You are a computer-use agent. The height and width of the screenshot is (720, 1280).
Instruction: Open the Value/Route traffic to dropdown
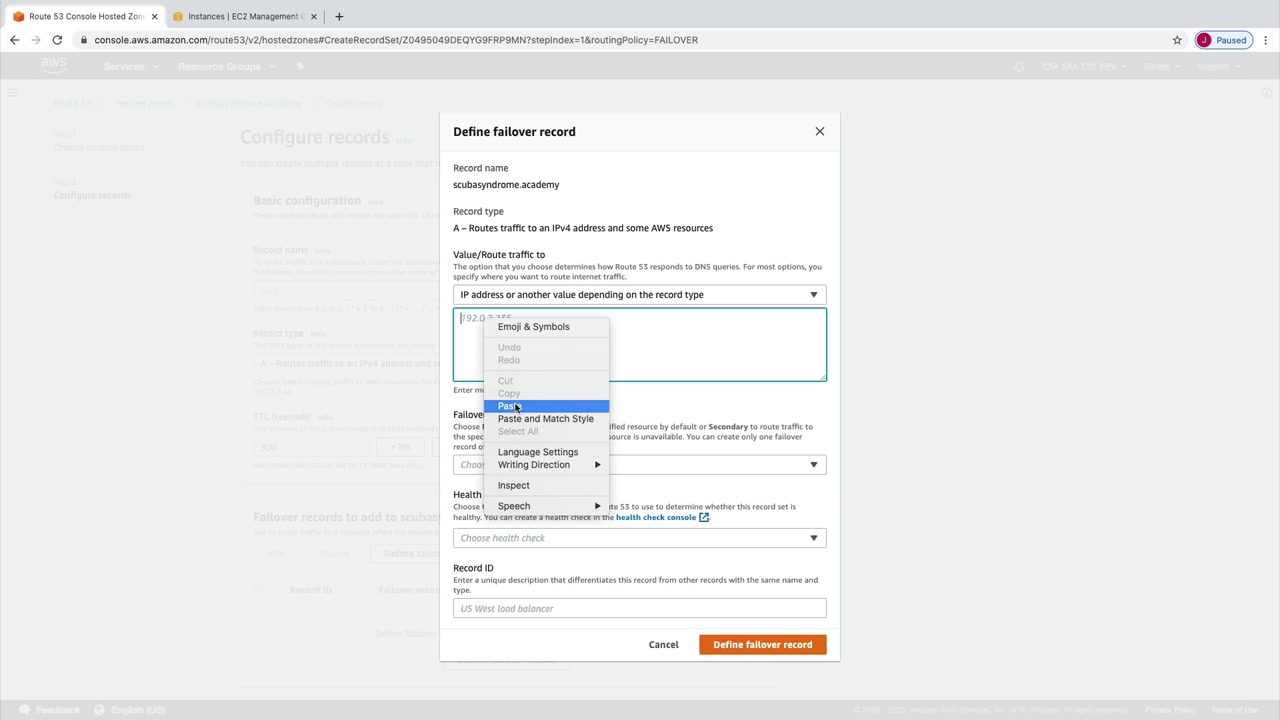pyautogui.click(x=640, y=295)
